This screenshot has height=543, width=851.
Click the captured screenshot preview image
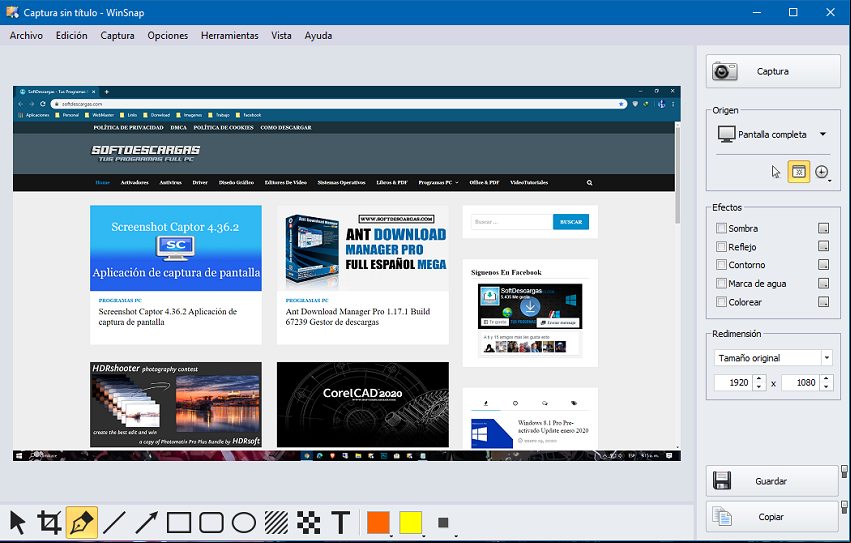347,274
